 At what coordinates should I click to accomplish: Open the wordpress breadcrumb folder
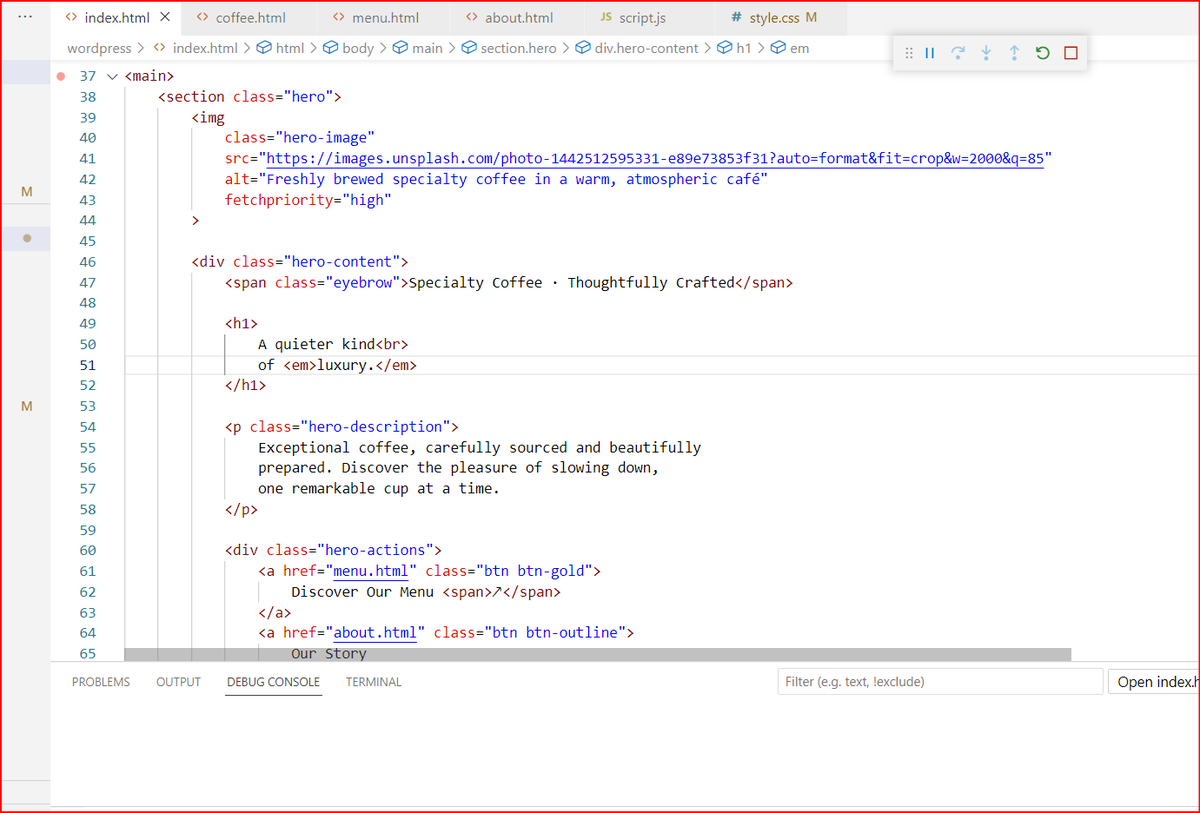(x=99, y=48)
